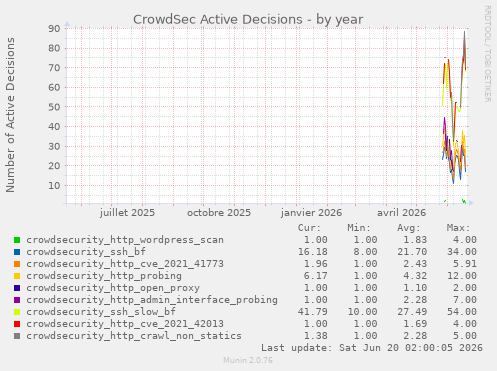Click the ssh_slow_bf max value 54.00
The height and width of the screenshot is (371, 497).
462,312
